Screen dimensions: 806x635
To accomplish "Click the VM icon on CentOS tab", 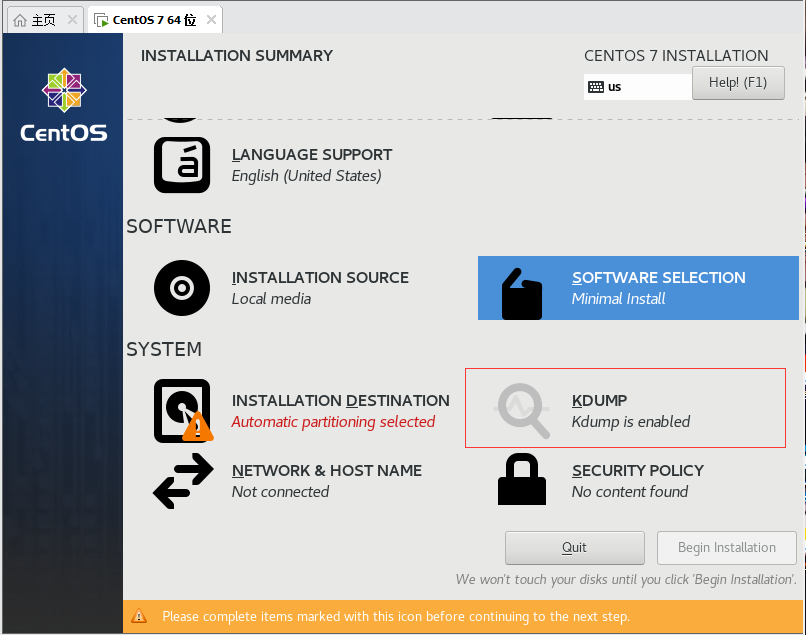I will [101, 20].
